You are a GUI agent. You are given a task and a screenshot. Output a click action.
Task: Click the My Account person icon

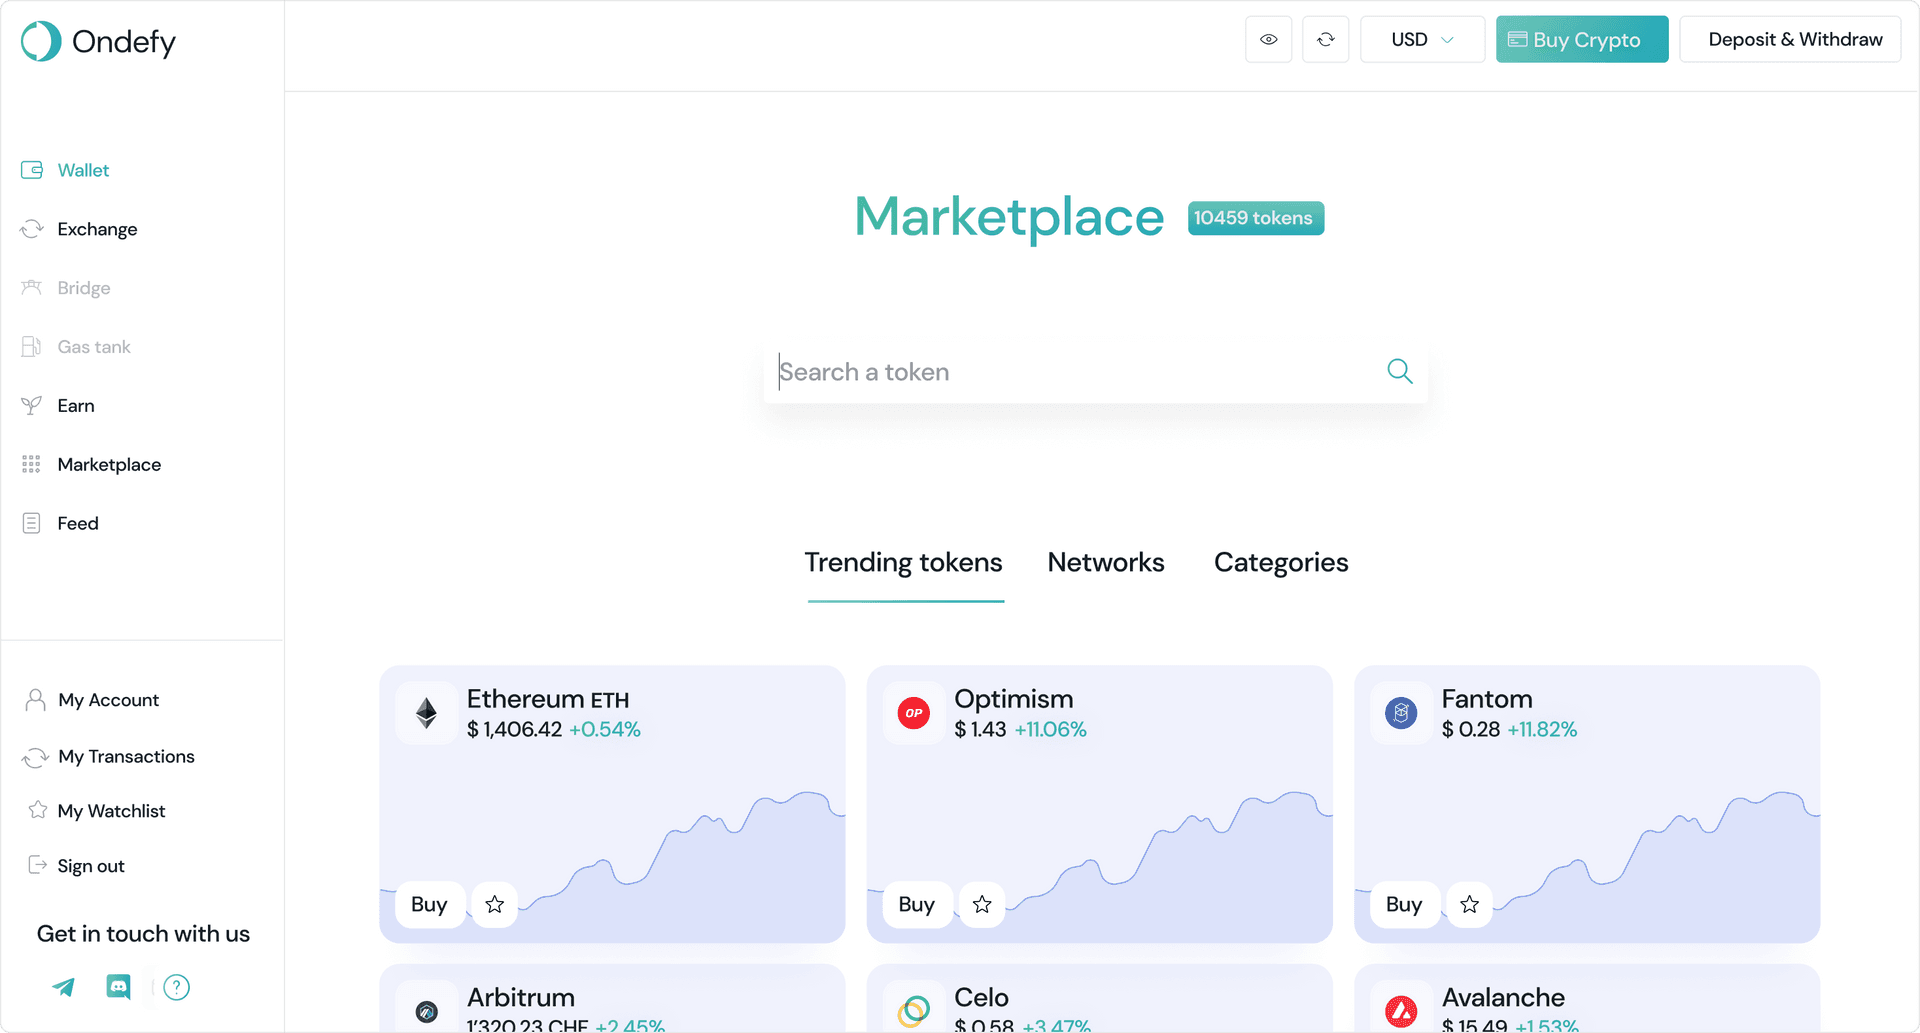[36, 700]
